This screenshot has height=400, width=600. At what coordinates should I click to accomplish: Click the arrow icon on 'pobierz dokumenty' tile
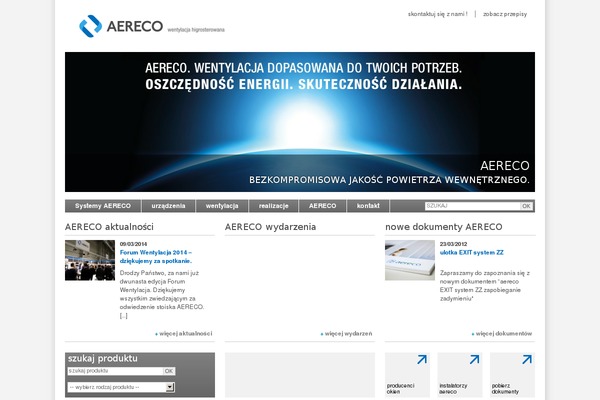[527, 359]
